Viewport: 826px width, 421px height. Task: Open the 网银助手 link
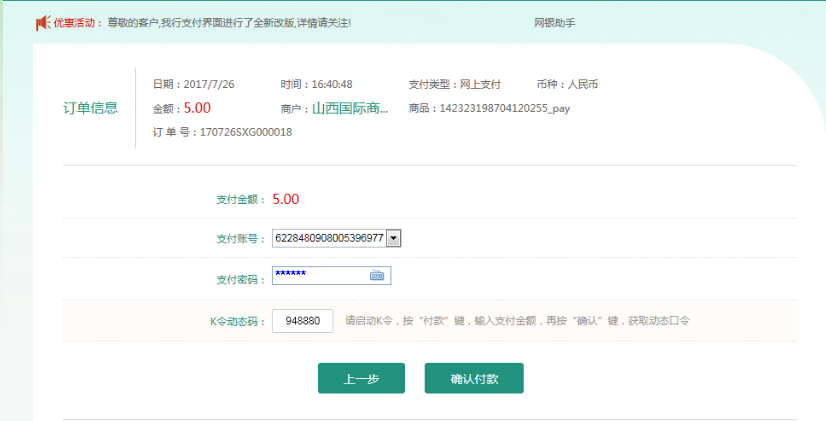click(554, 22)
